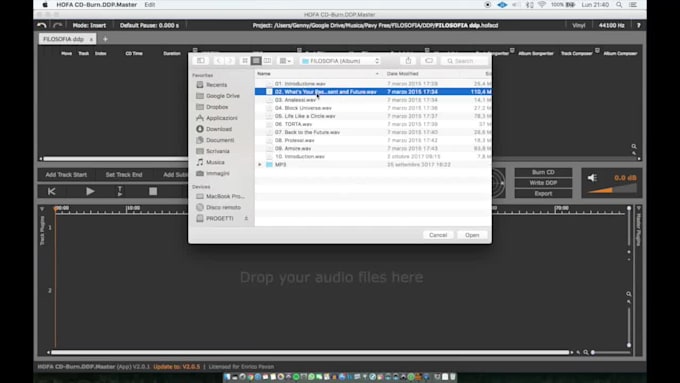
Task: Open Musica in the sidebar
Action: pyautogui.click(x=215, y=162)
